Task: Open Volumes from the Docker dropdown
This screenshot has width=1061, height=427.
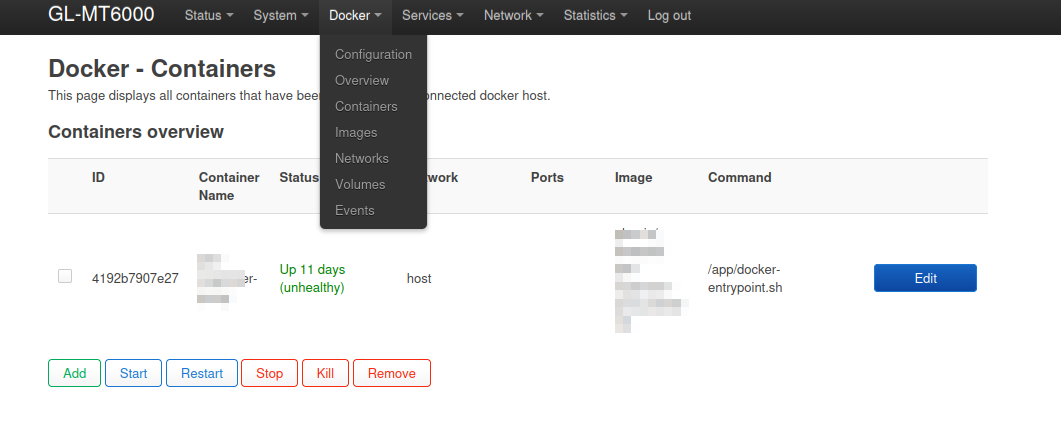Action: 360,184
